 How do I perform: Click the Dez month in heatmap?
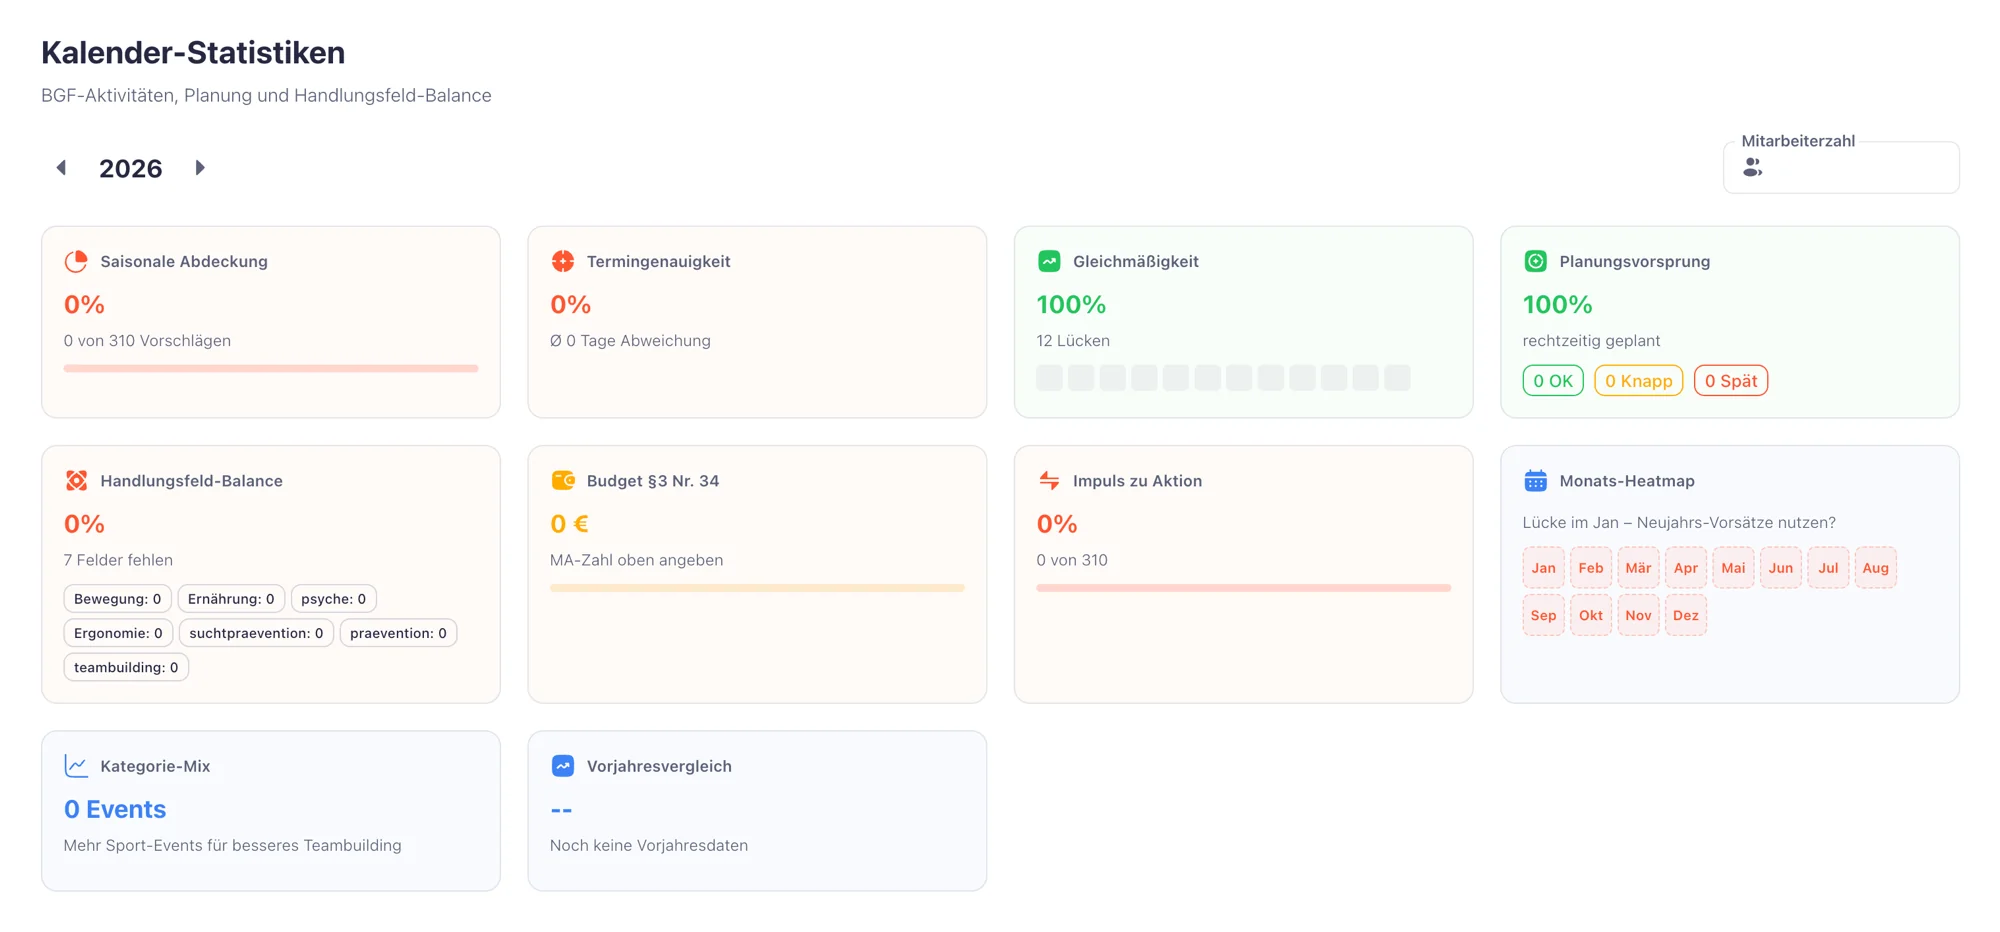pyautogui.click(x=1685, y=616)
